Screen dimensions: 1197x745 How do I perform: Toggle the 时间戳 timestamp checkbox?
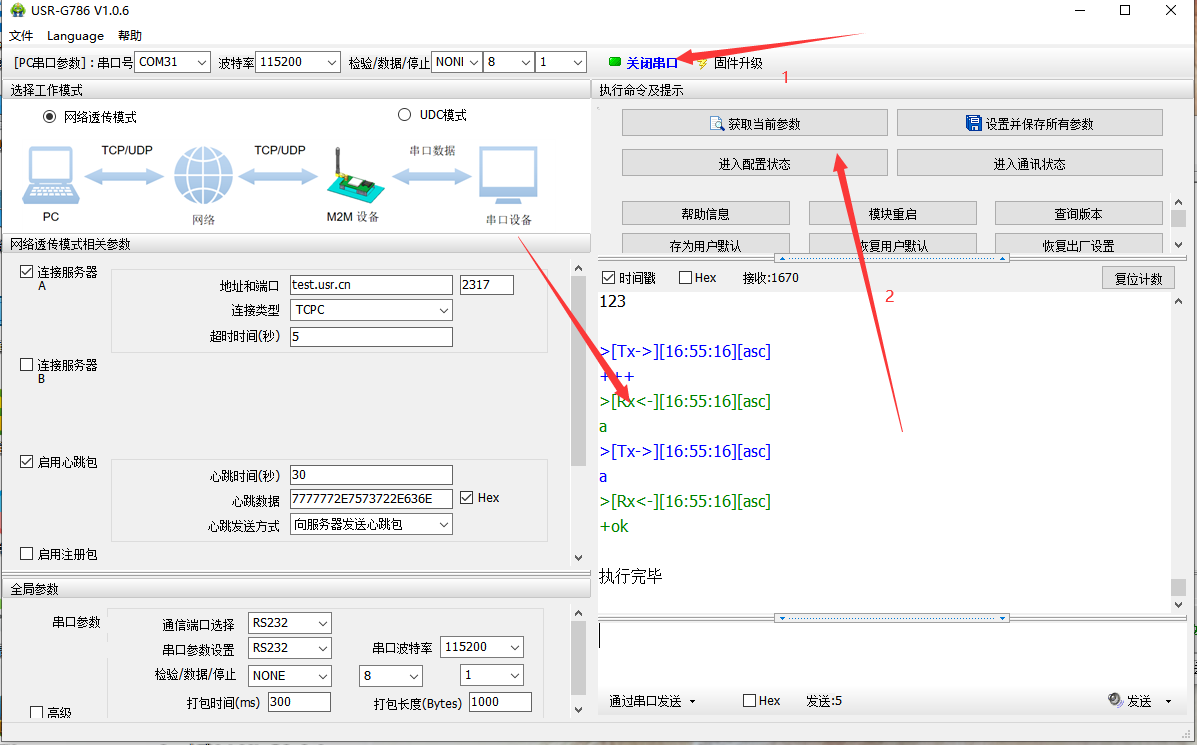point(608,278)
